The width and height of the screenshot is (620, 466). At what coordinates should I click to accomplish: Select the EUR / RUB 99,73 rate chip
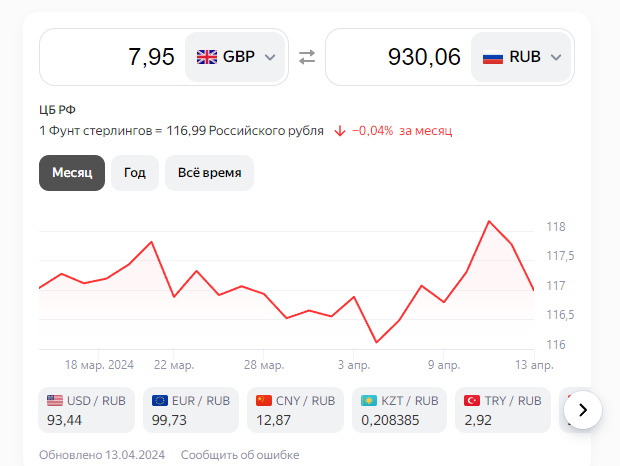pyautogui.click(x=191, y=410)
